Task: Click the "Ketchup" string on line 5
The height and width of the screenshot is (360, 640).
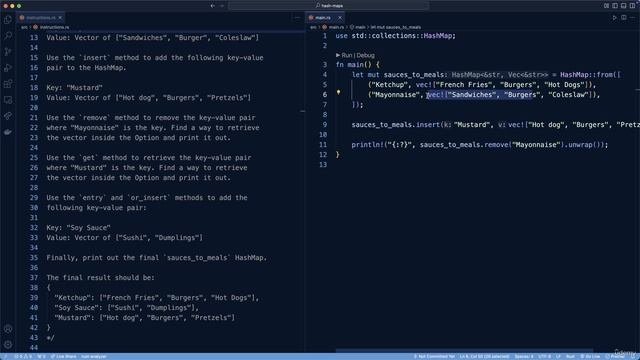Action: [389, 85]
